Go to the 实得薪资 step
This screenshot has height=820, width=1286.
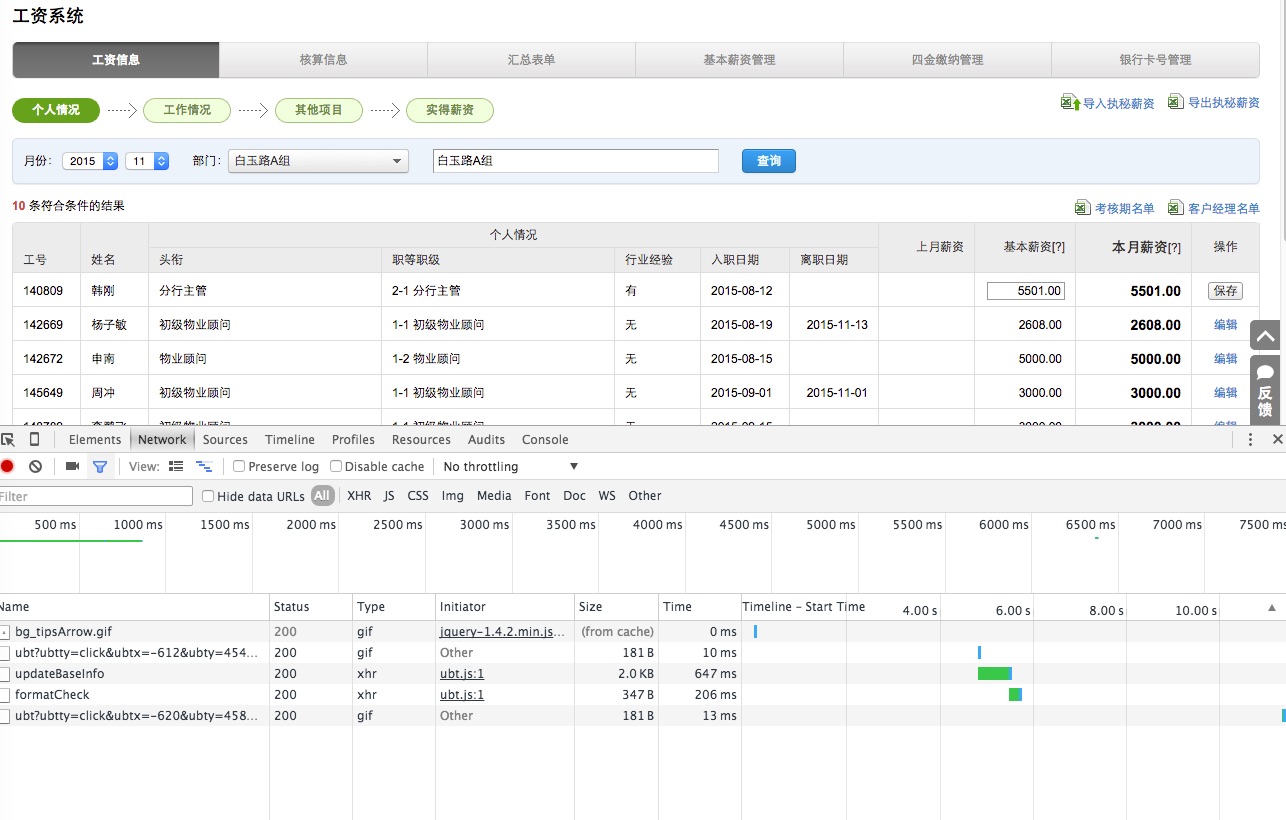coord(450,110)
